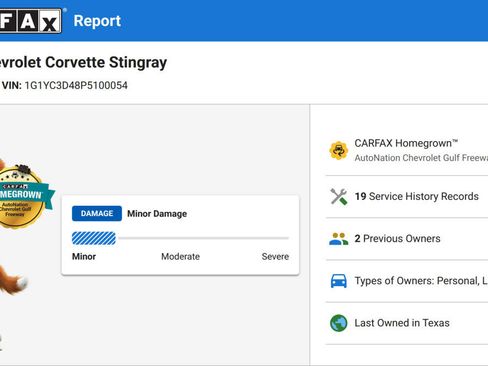Select the Moderate severity label
The image size is (488, 366).
pos(180,257)
